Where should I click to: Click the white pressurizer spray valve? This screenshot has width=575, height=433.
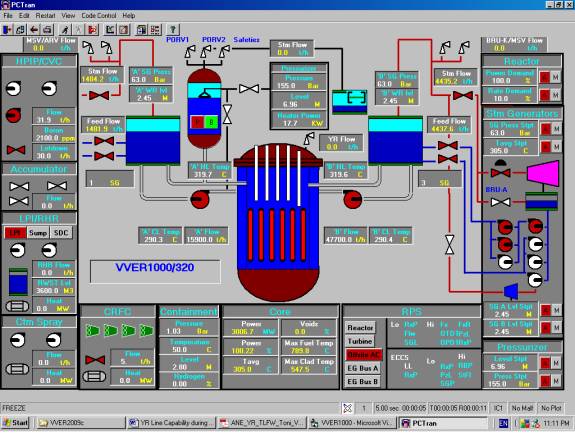tap(249, 89)
